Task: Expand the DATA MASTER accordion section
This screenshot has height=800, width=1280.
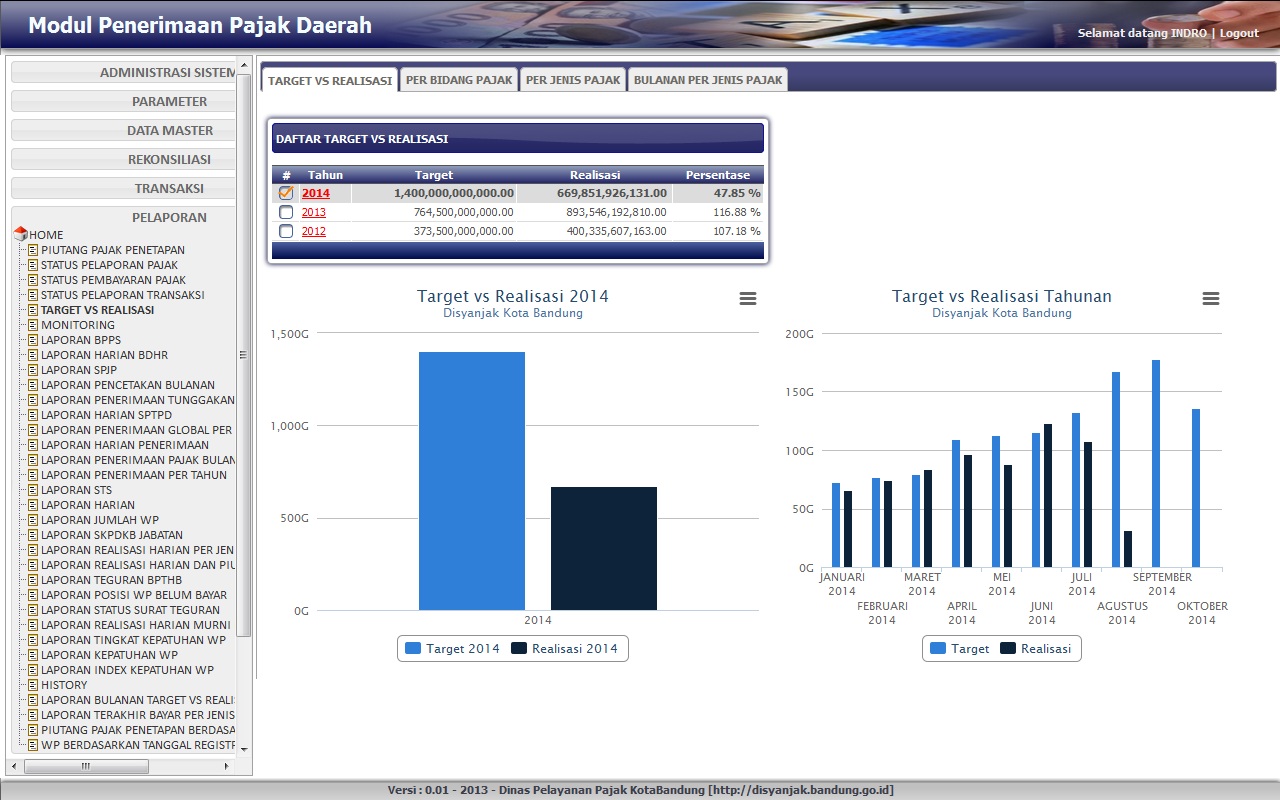Action: [x=124, y=130]
